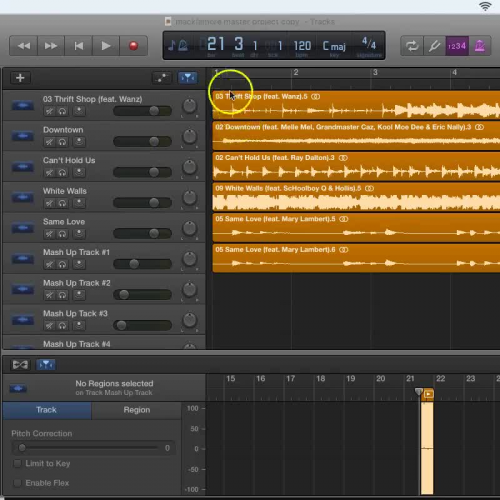500x500 pixels.
Task: Open the LCD display mode menu
Action: (178, 46)
